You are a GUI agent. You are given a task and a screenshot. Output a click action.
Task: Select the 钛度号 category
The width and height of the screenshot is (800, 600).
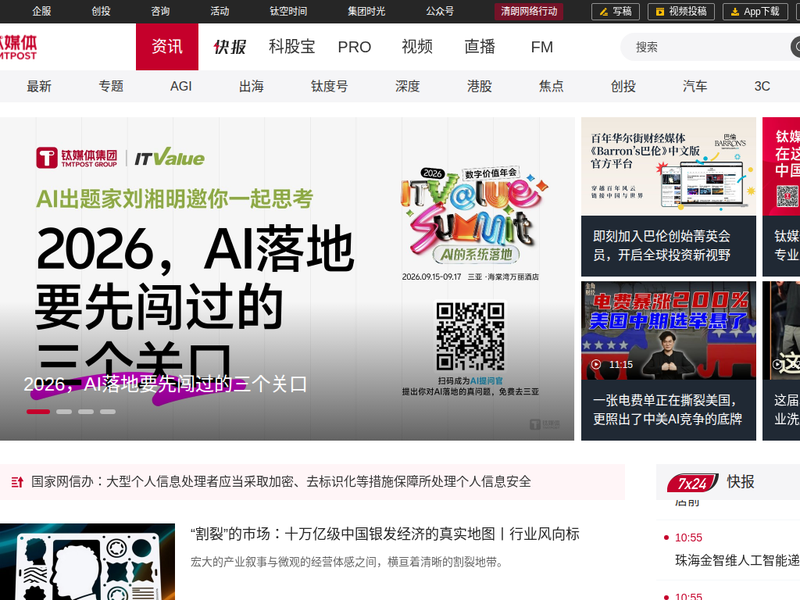330,86
